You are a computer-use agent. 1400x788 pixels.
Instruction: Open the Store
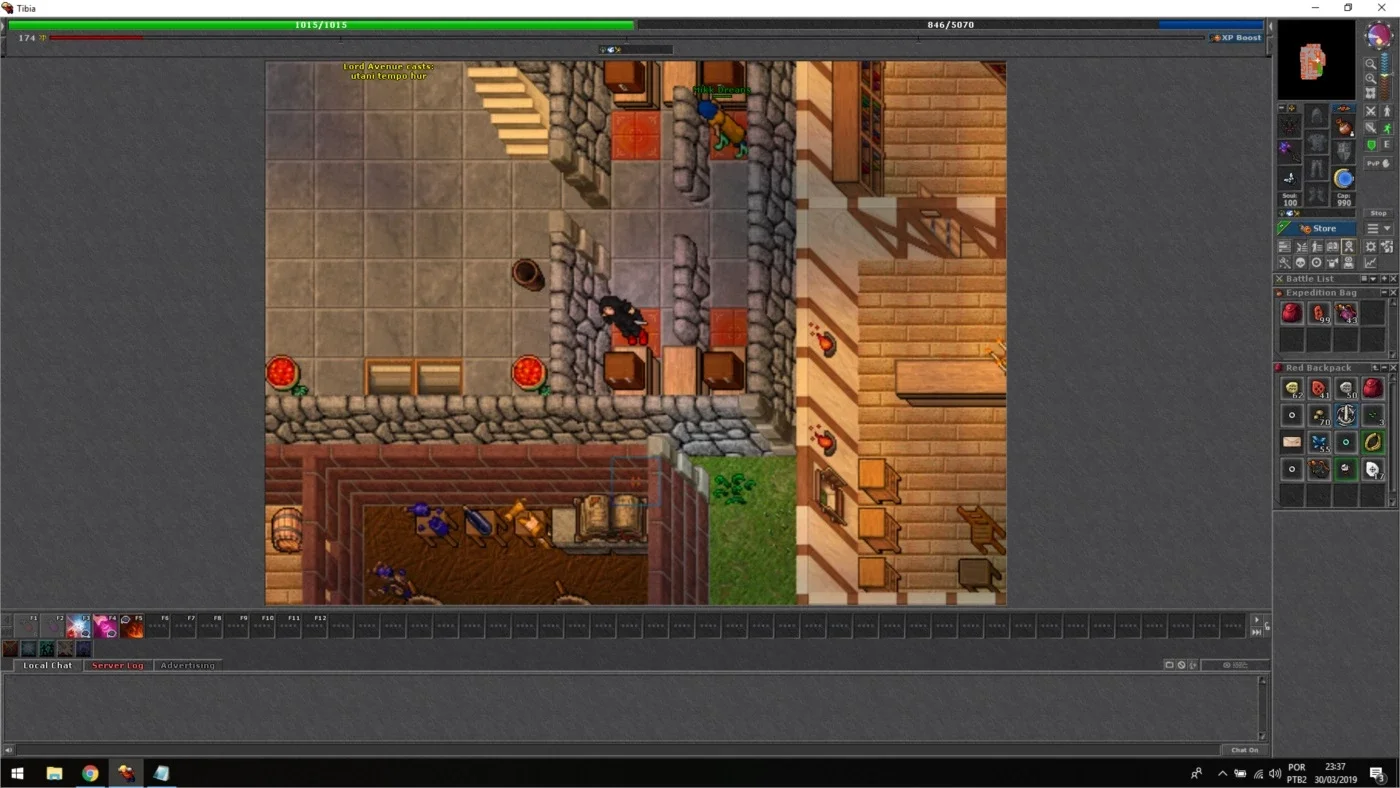[x=1317, y=228]
